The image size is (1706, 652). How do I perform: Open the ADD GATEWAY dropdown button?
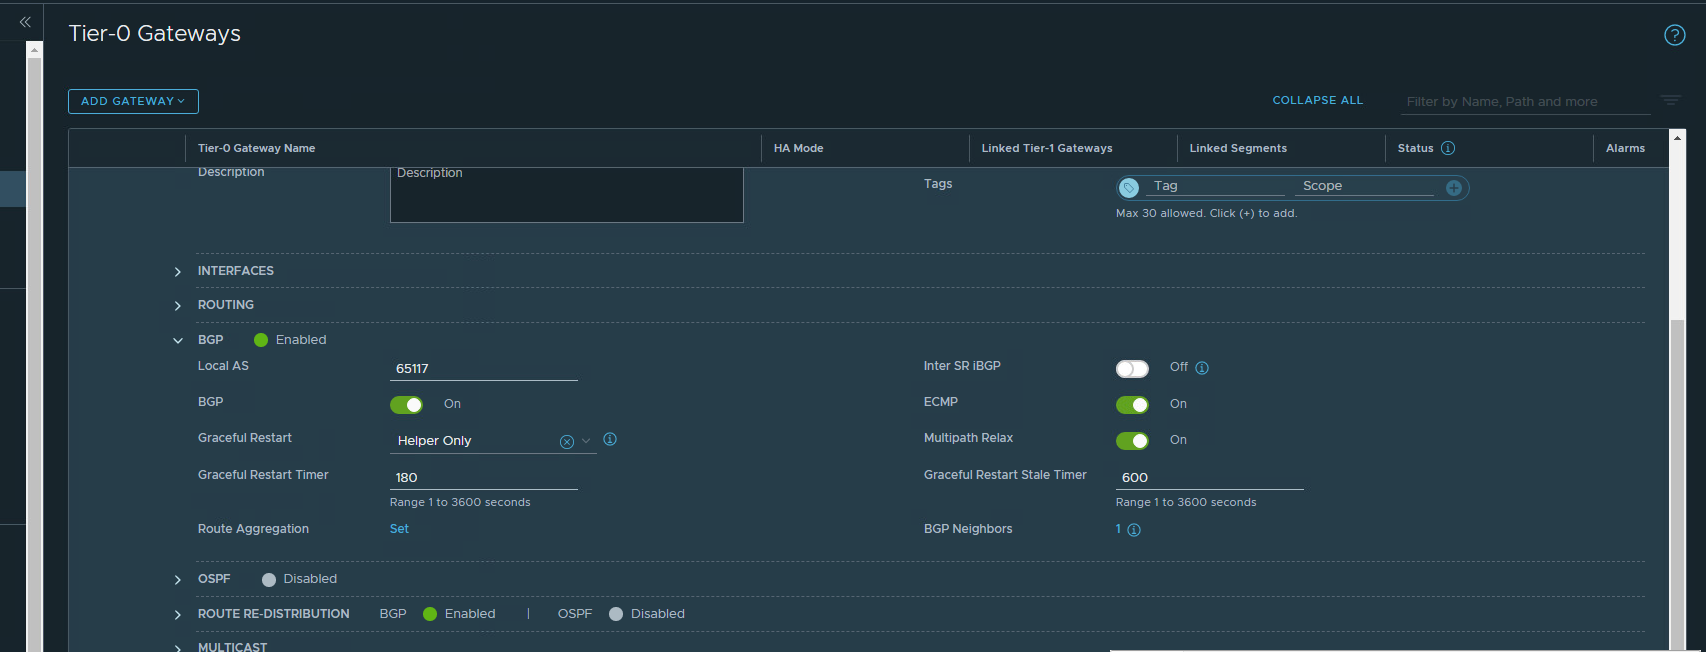pyautogui.click(x=133, y=101)
